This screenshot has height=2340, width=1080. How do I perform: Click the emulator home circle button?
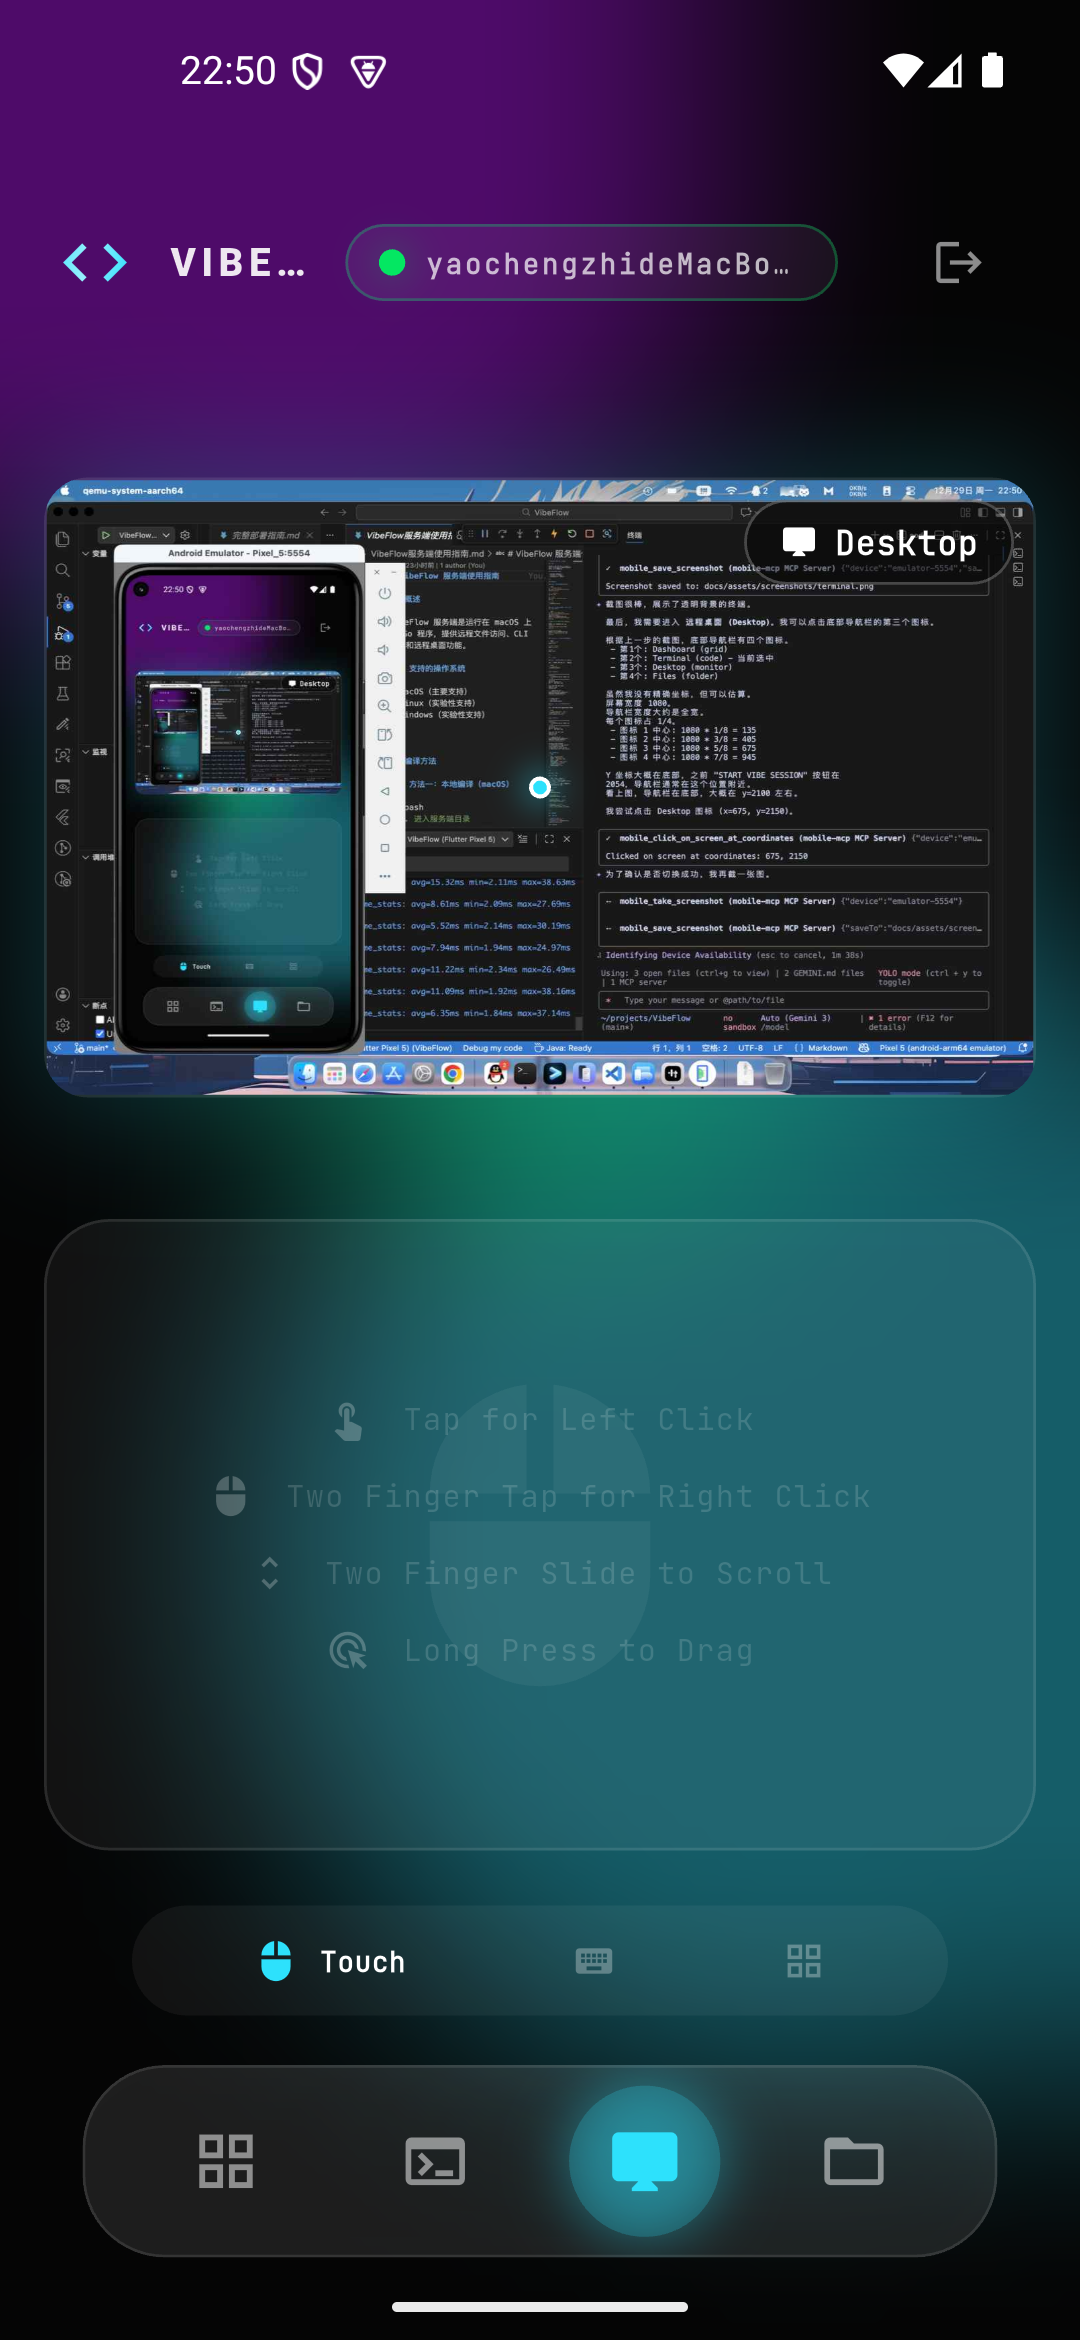(x=385, y=819)
